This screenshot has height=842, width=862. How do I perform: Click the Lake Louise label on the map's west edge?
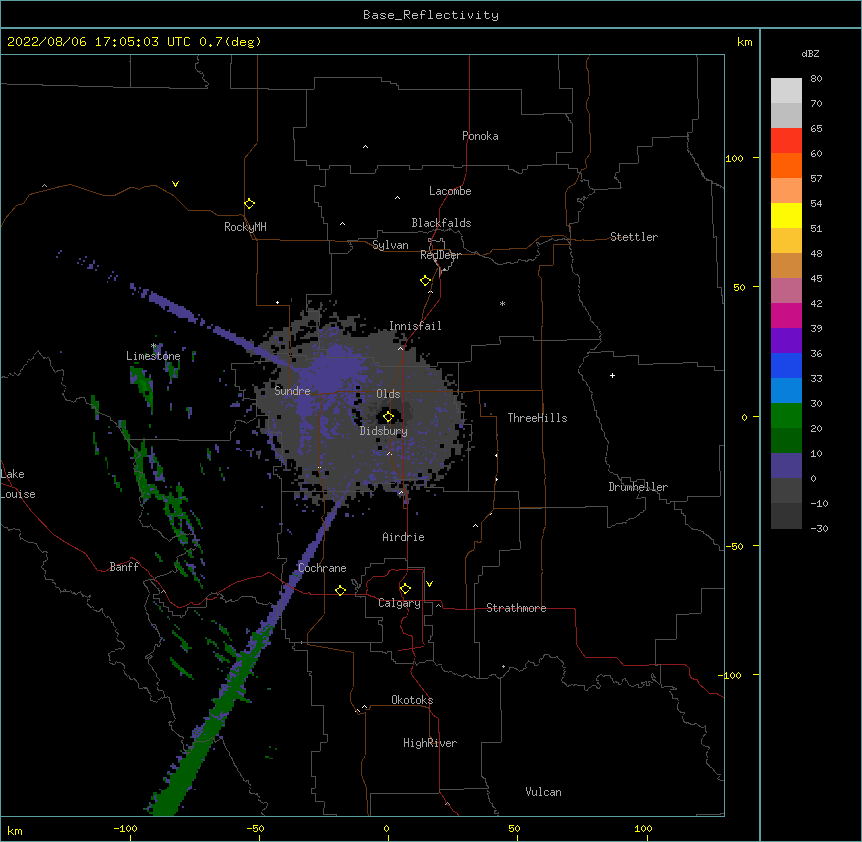(18, 484)
